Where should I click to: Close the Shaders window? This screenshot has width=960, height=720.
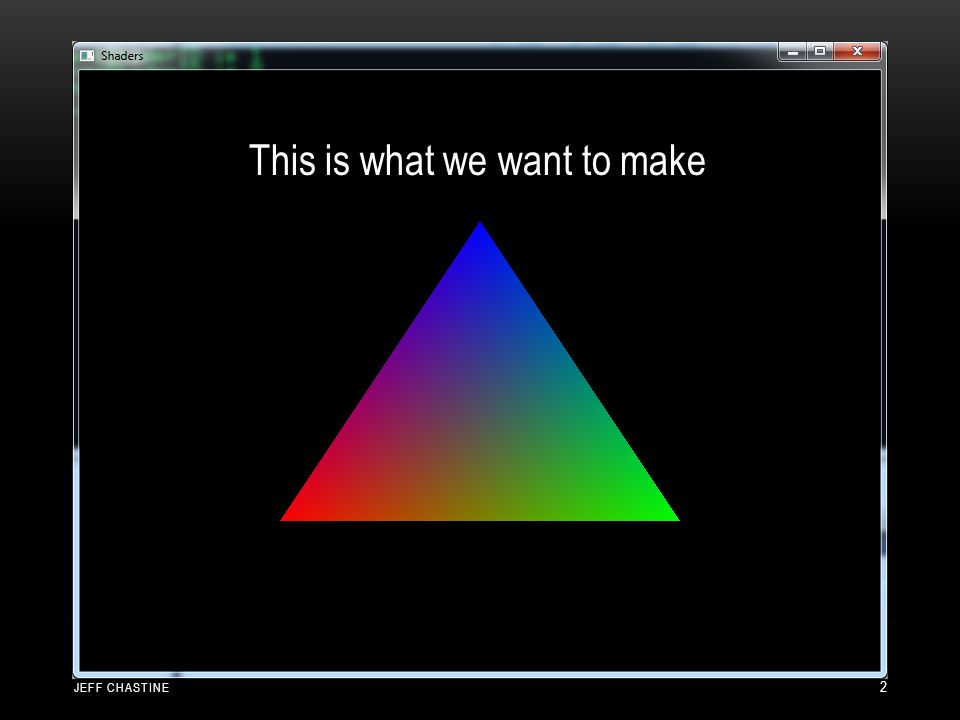point(857,52)
